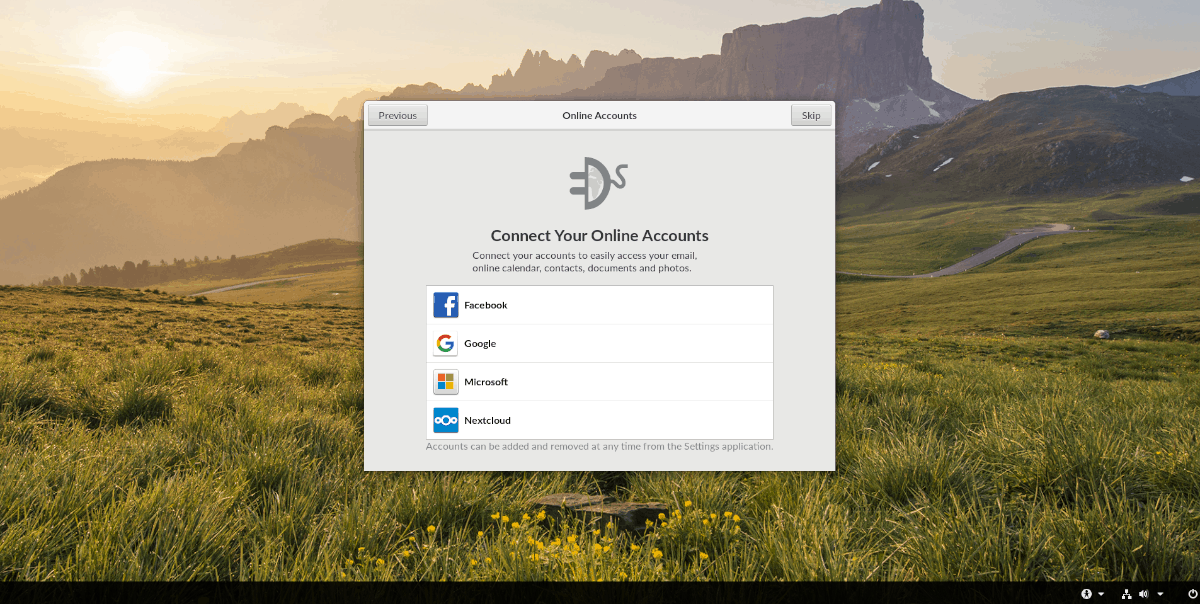Choose Nextcloud from the accounts list
Image resolution: width=1200 pixels, height=604 pixels.
click(600, 420)
